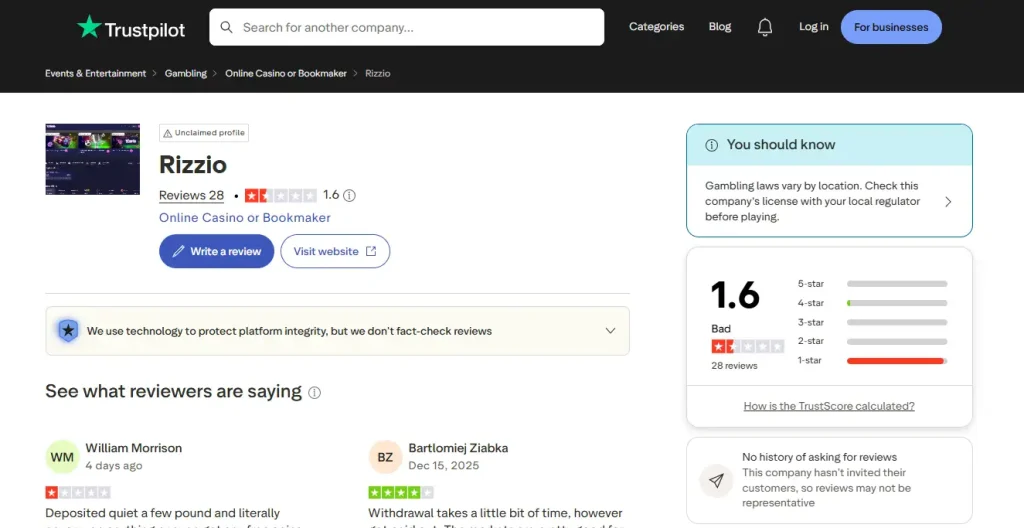Click the shield star integrity icon
1024x528 pixels.
tap(68, 331)
